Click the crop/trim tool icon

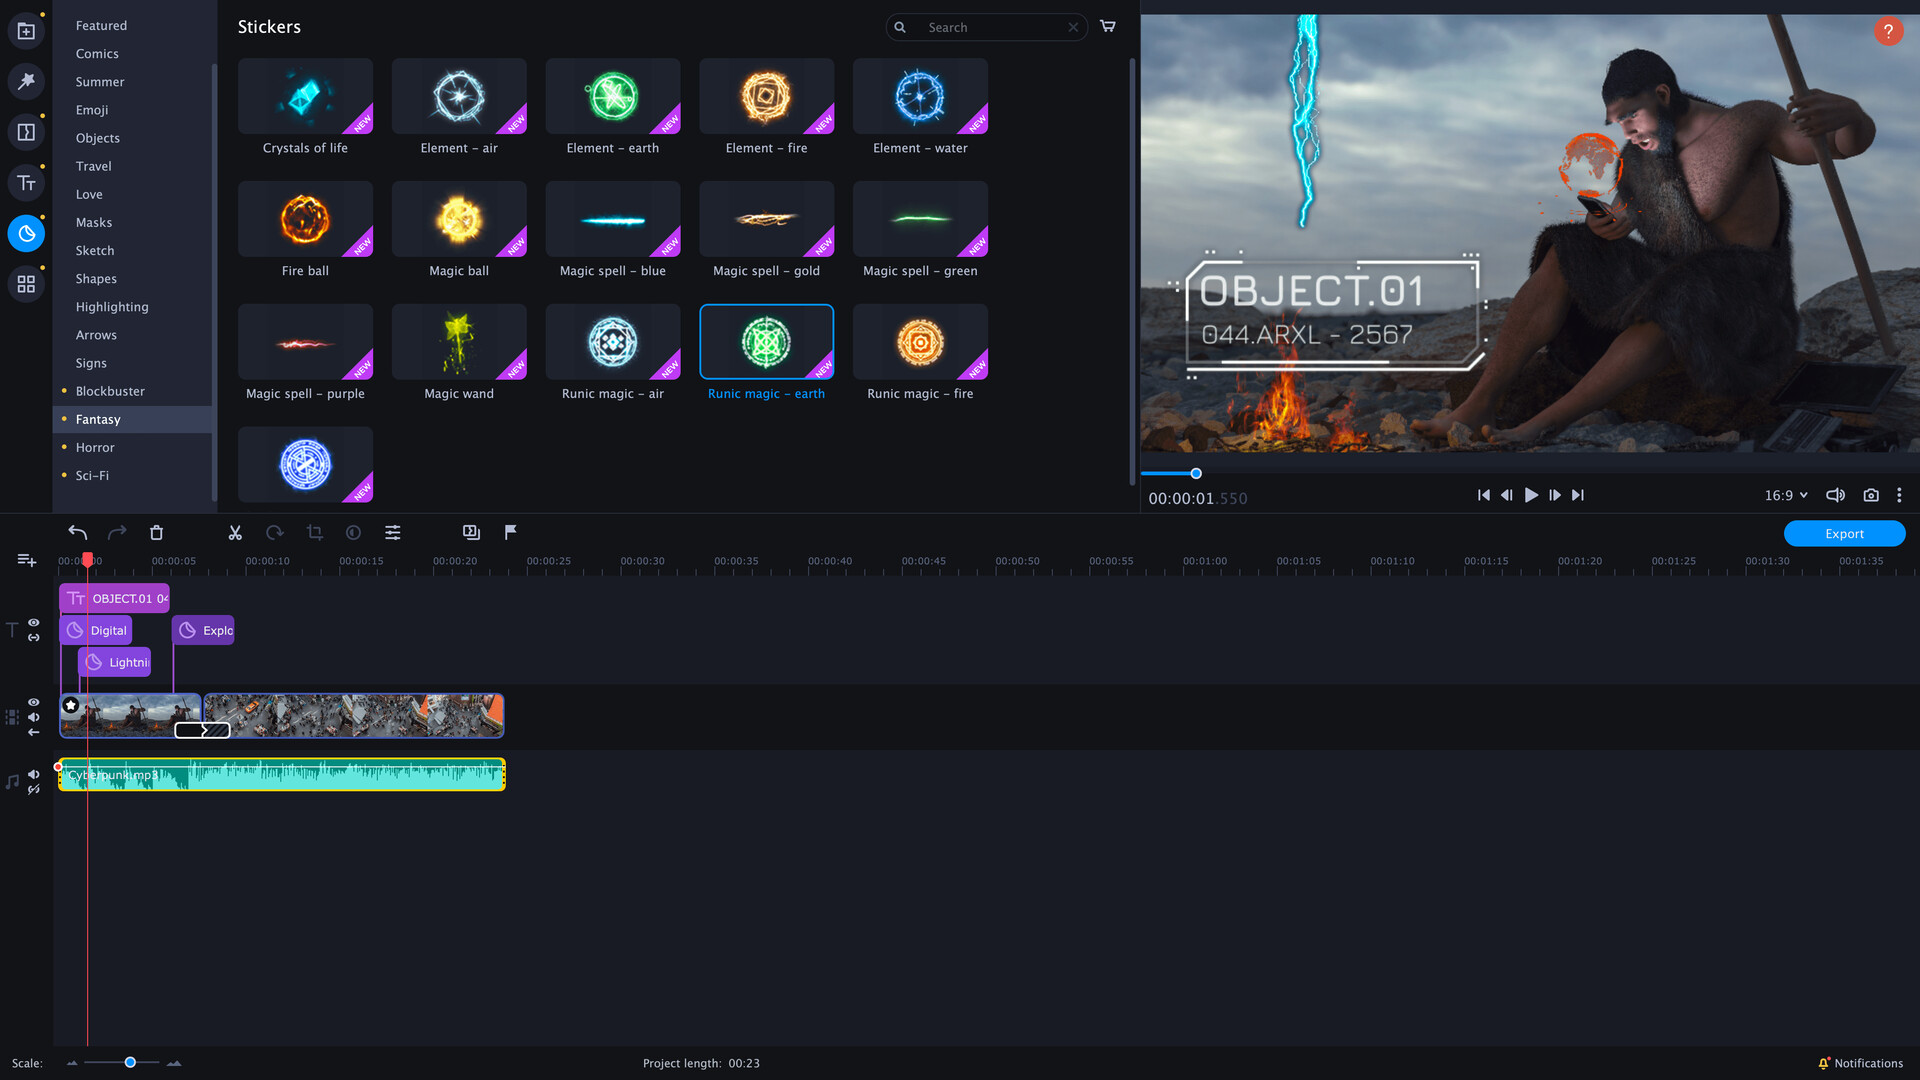tap(314, 531)
